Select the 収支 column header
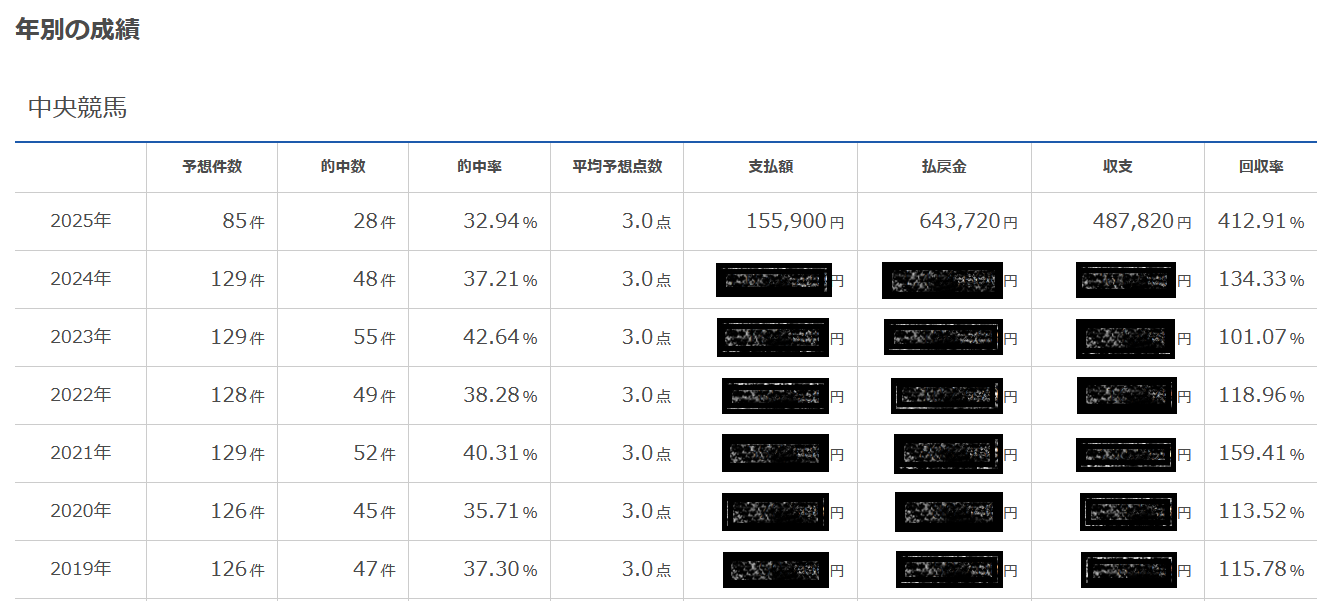The image size is (1322, 601). (1118, 167)
